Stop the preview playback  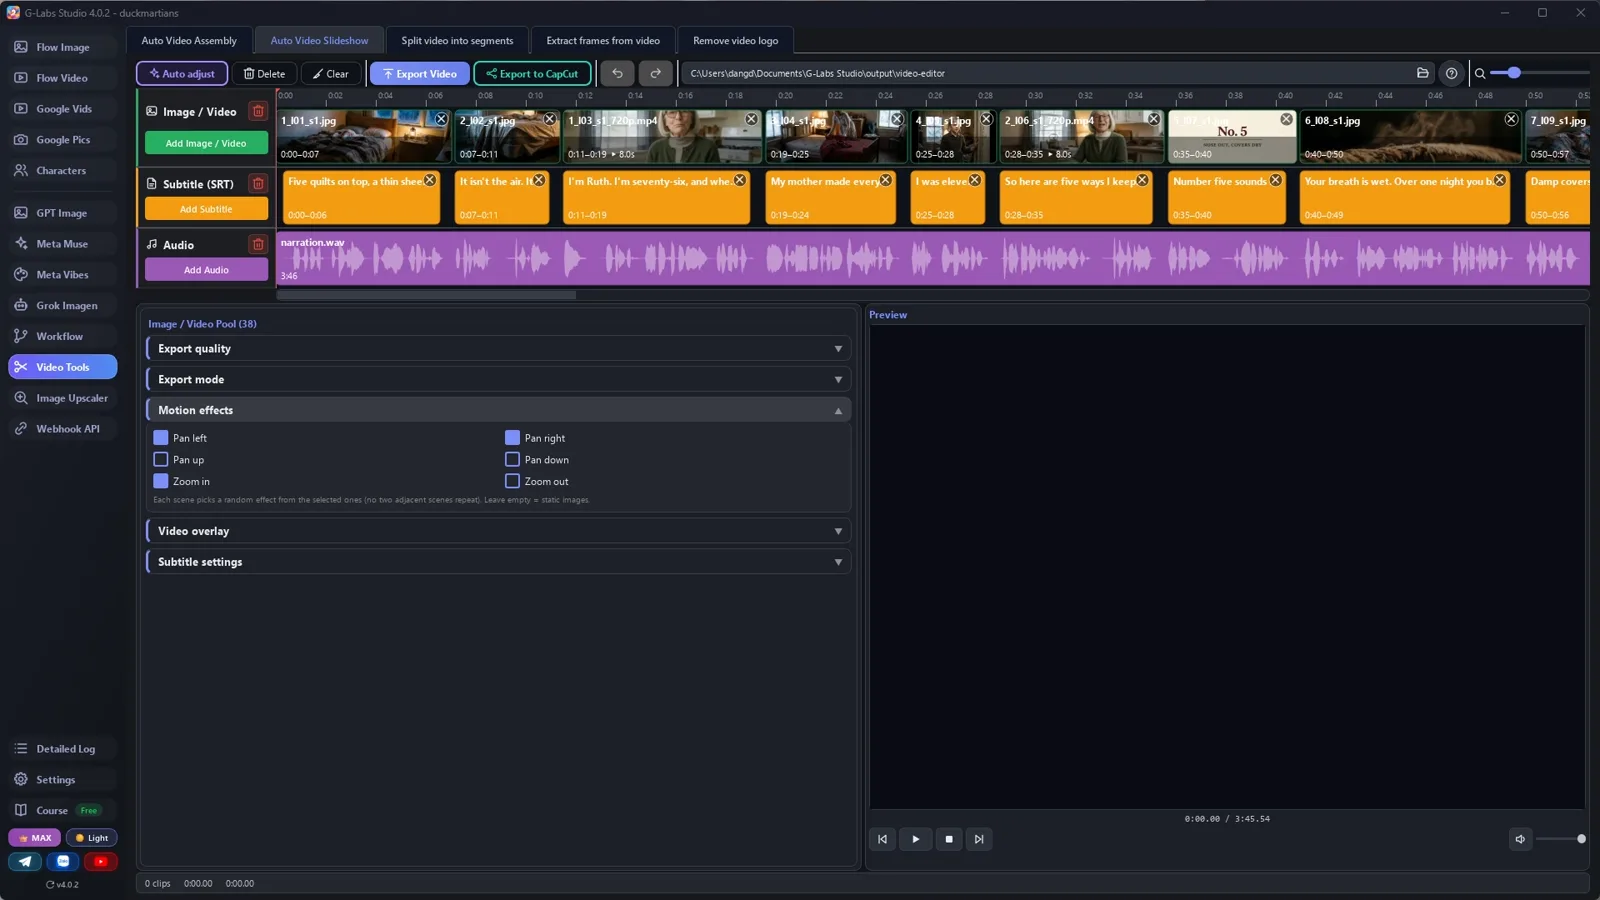point(949,839)
